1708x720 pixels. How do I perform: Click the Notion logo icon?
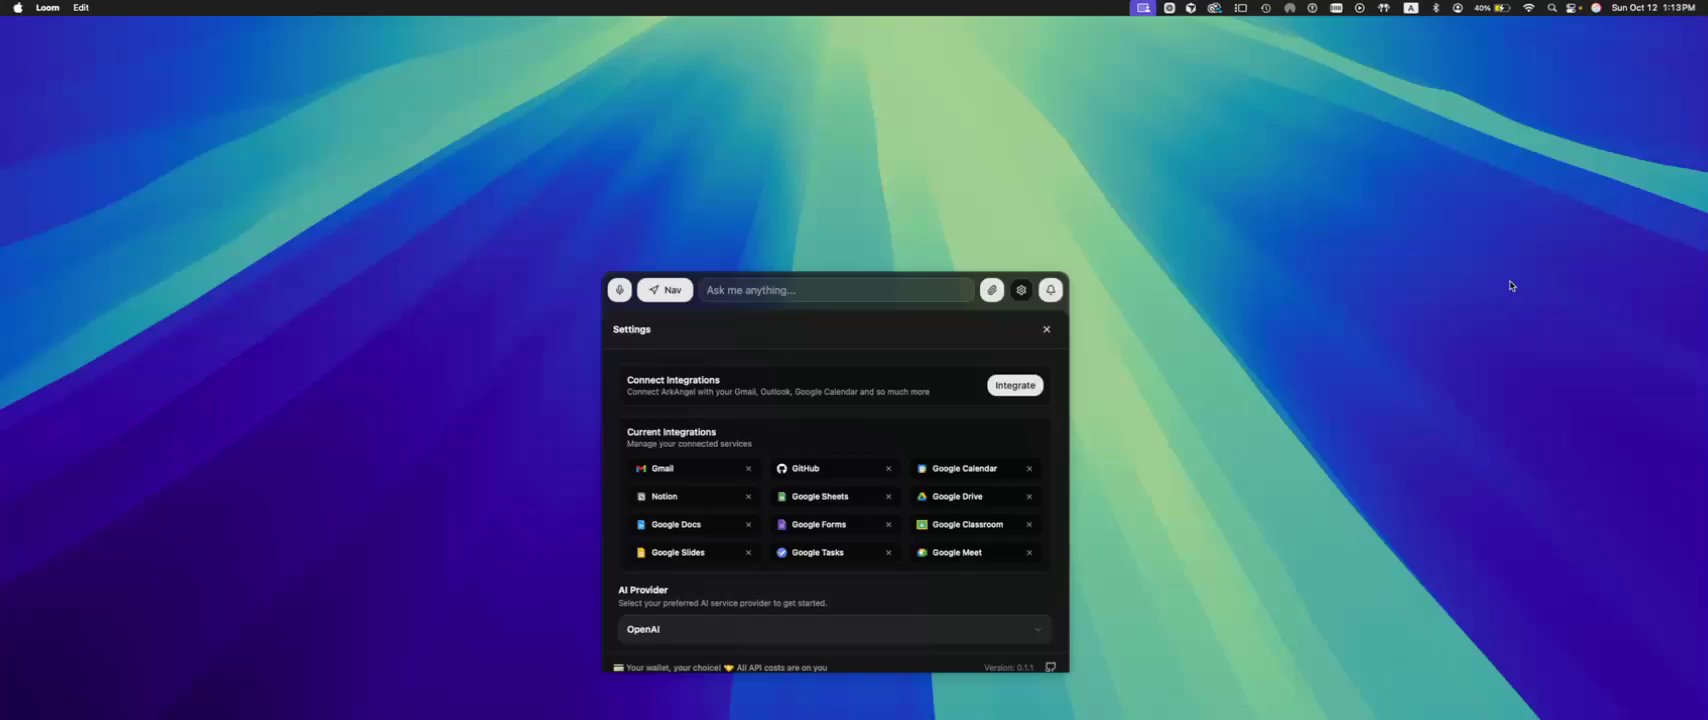click(x=641, y=496)
